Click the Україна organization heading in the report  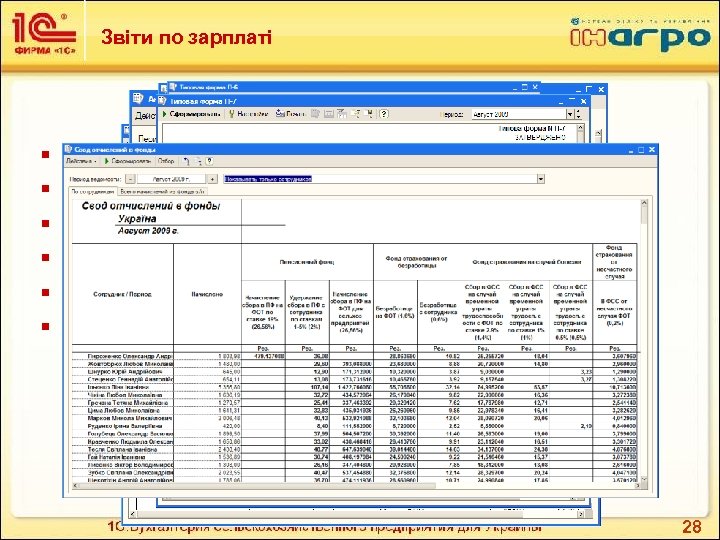click(x=137, y=219)
